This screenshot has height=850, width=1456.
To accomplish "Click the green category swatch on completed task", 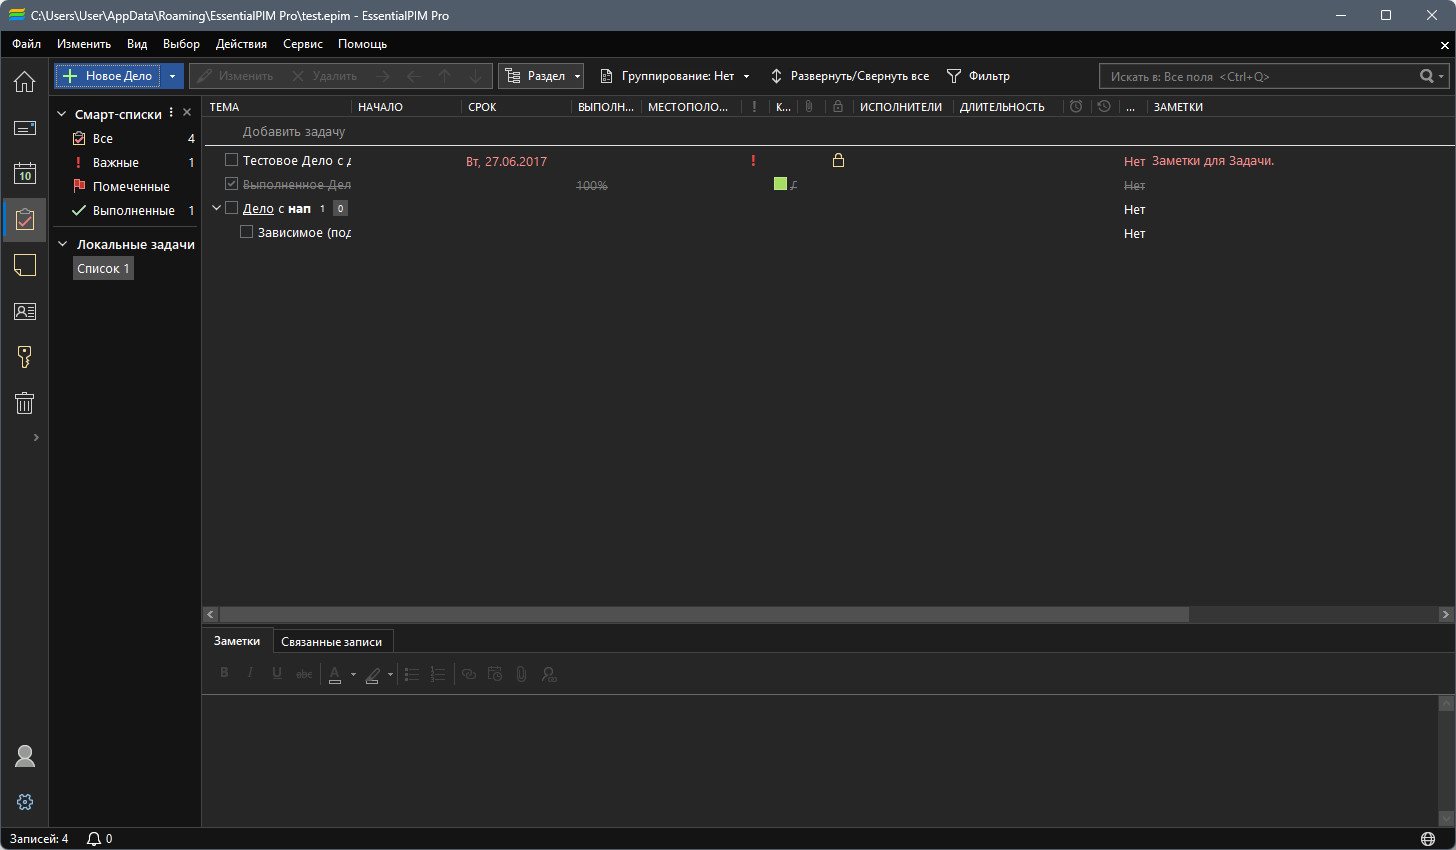I will point(780,184).
